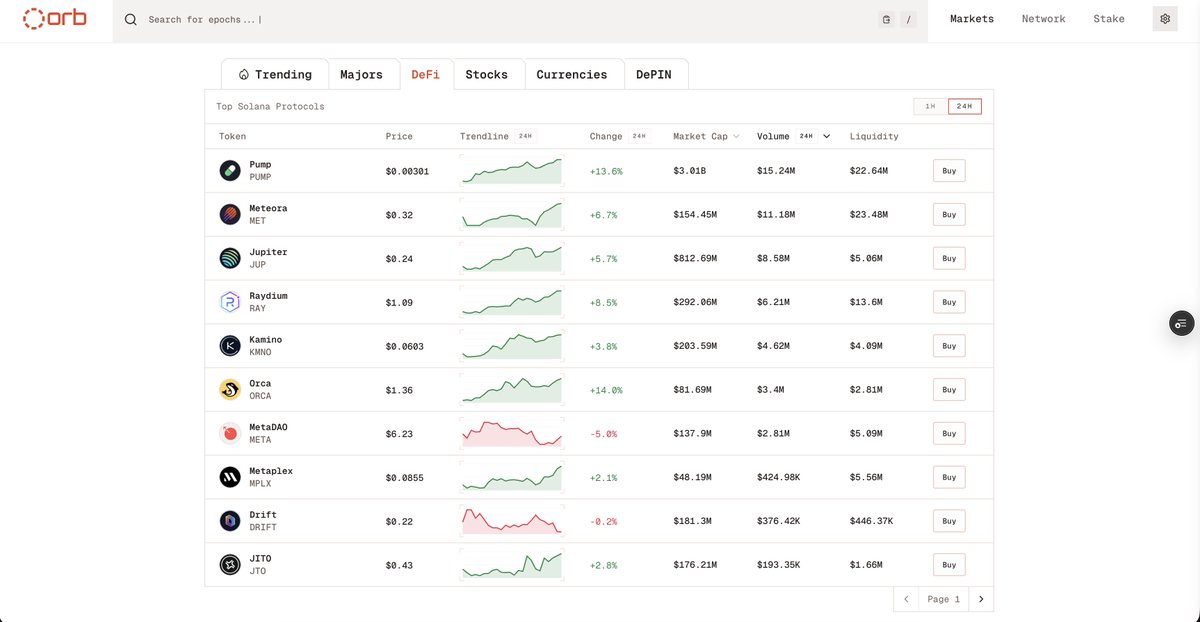Click the Drift token icon
Image resolution: width=1200 pixels, height=622 pixels.
click(230, 521)
